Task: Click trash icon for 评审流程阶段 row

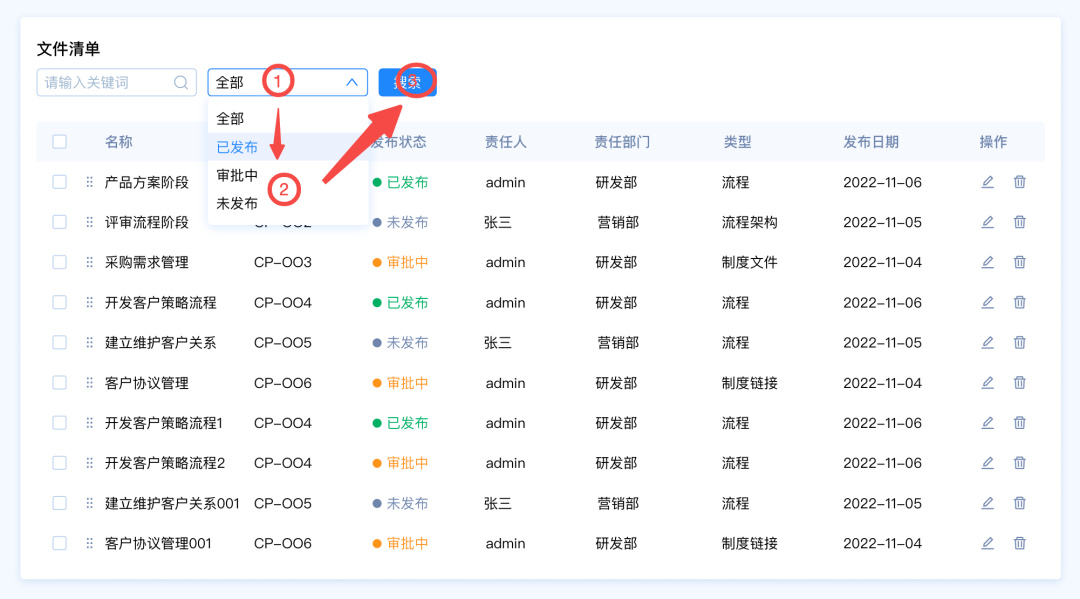Action: pos(1019,222)
